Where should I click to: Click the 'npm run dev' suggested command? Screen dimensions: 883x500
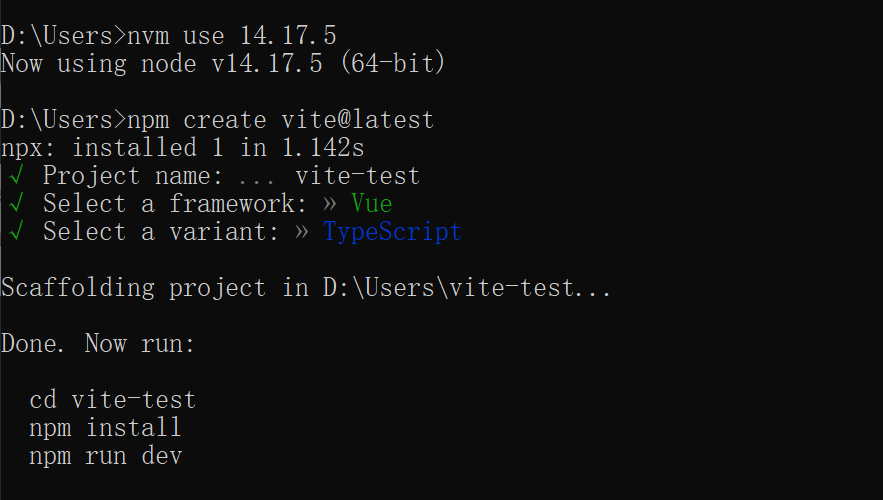(x=105, y=457)
